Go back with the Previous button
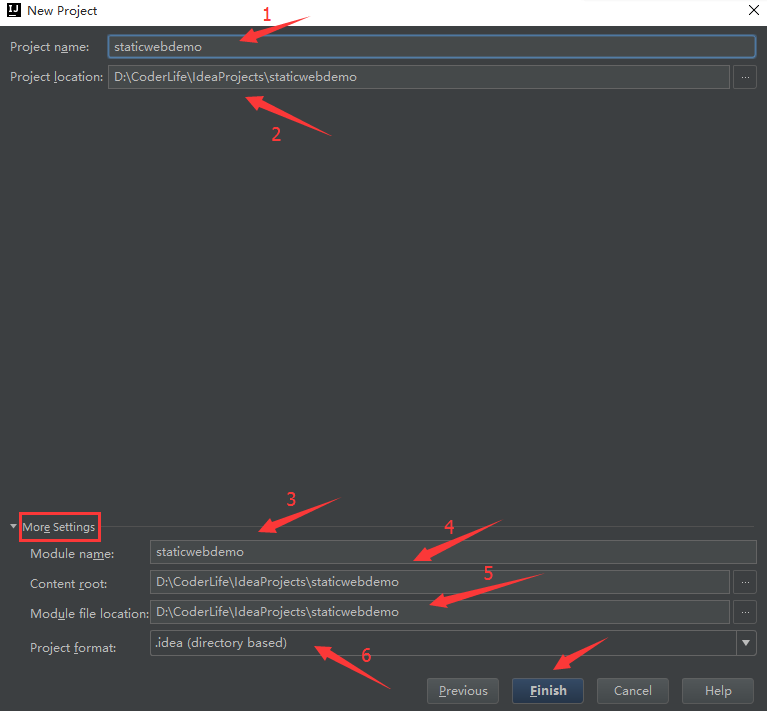767x711 pixels. coord(463,690)
